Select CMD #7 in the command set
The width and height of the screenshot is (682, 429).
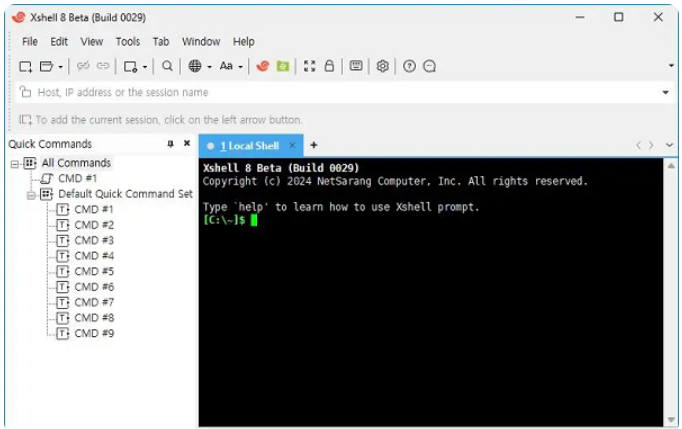pyautogui.click(x=94, y=302)
